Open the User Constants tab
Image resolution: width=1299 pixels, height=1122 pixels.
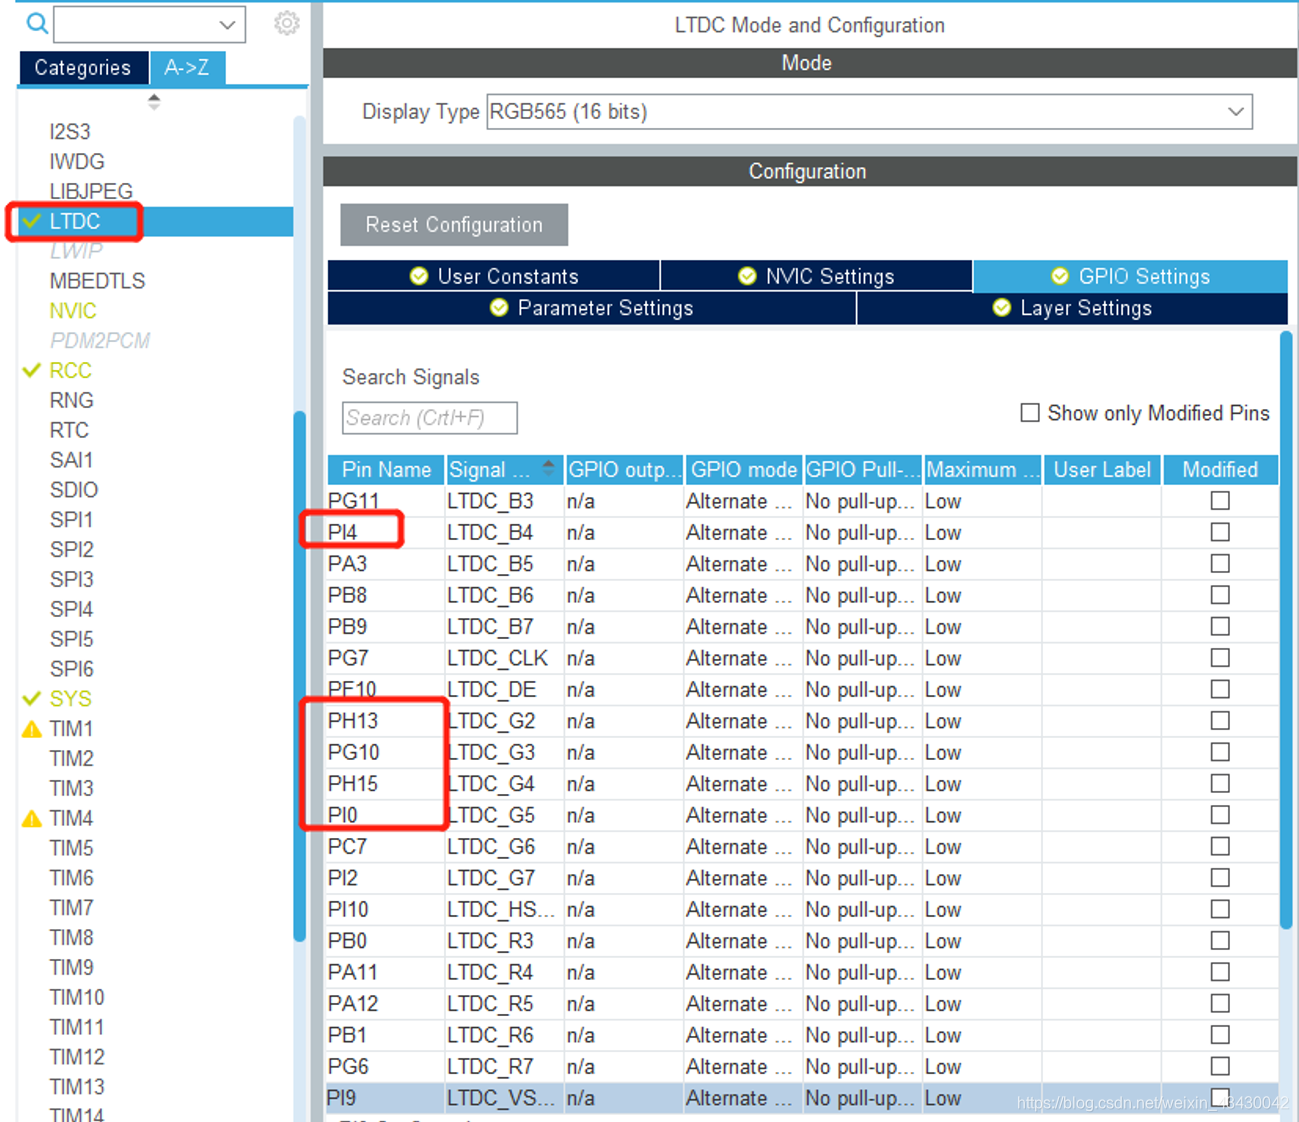tap(494, 276)
